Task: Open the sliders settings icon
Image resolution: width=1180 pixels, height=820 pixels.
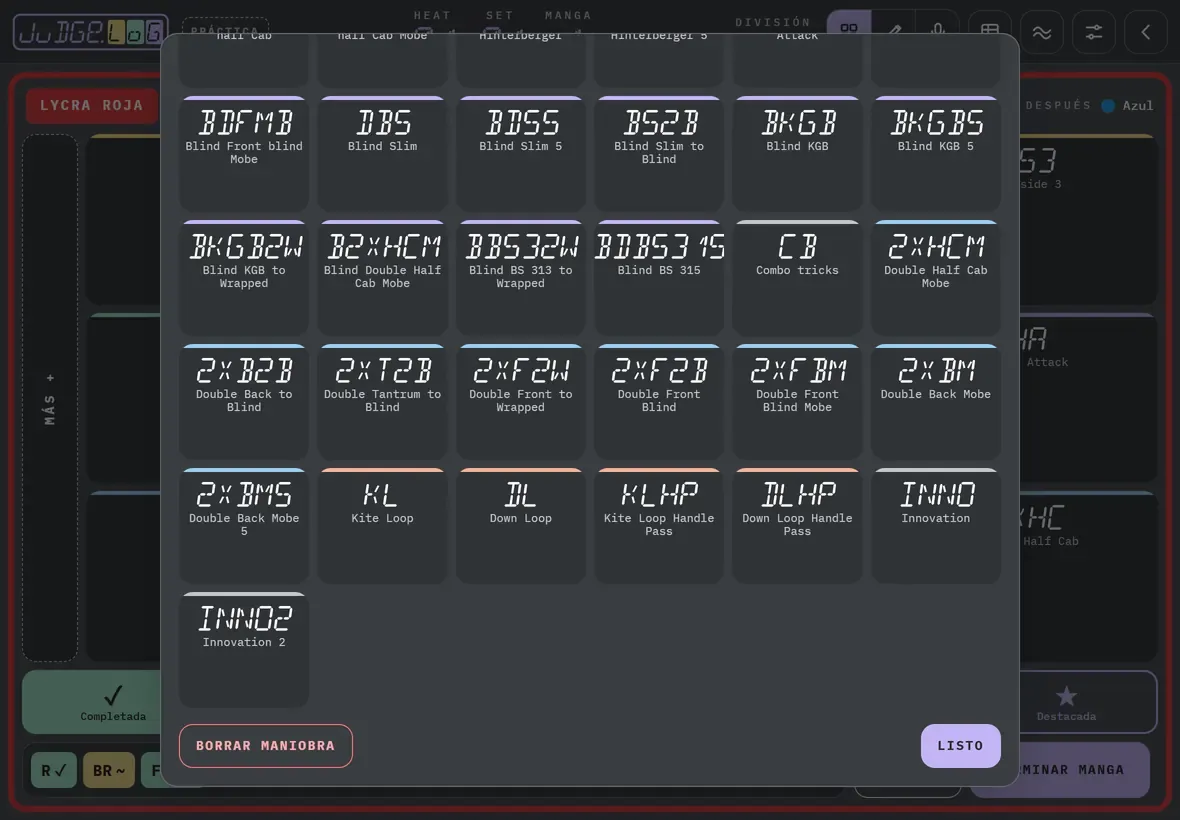Action: pyautogui.click(x=1093, y=32)
